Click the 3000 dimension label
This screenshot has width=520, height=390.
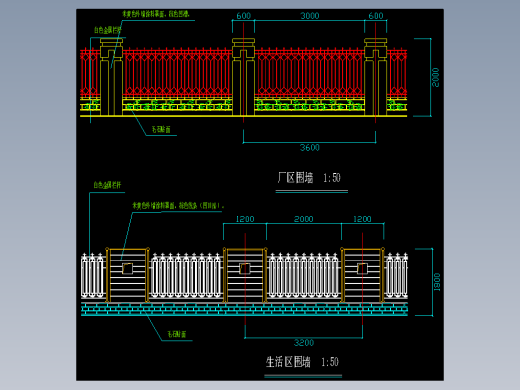[310, 16]
